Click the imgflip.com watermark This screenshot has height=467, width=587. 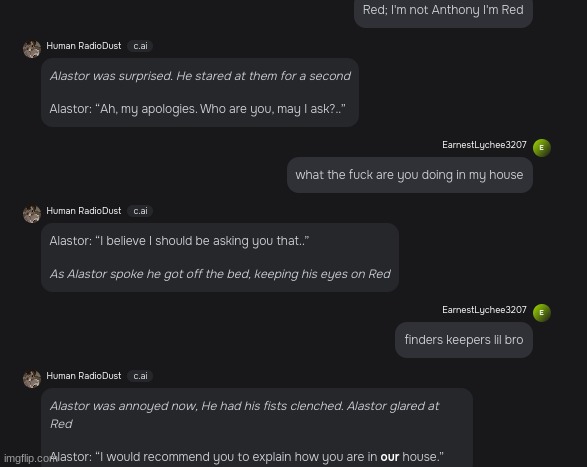click(x=30, y=458)
